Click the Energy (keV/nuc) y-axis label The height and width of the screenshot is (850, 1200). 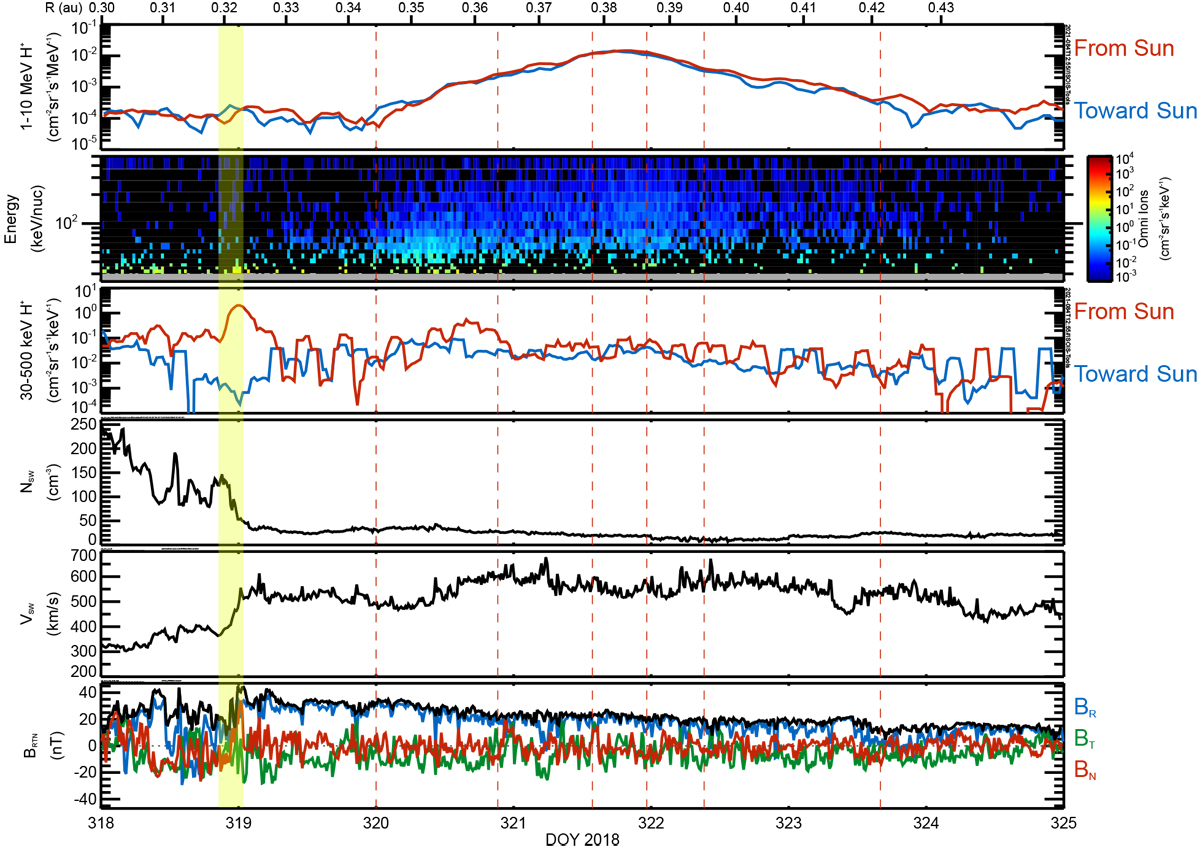(x=32, y=214)
